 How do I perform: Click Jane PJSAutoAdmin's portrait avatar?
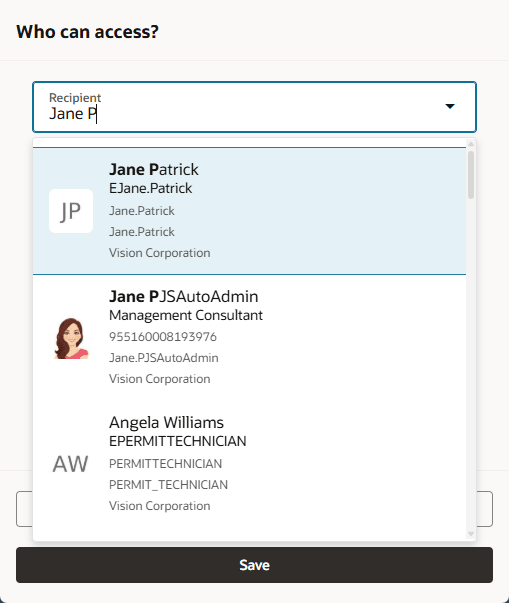(71, 338)
